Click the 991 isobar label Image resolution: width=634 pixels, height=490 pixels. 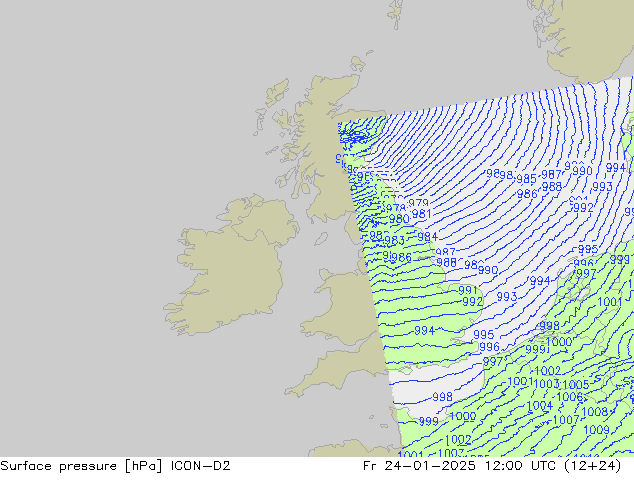[x=468, y=290]
